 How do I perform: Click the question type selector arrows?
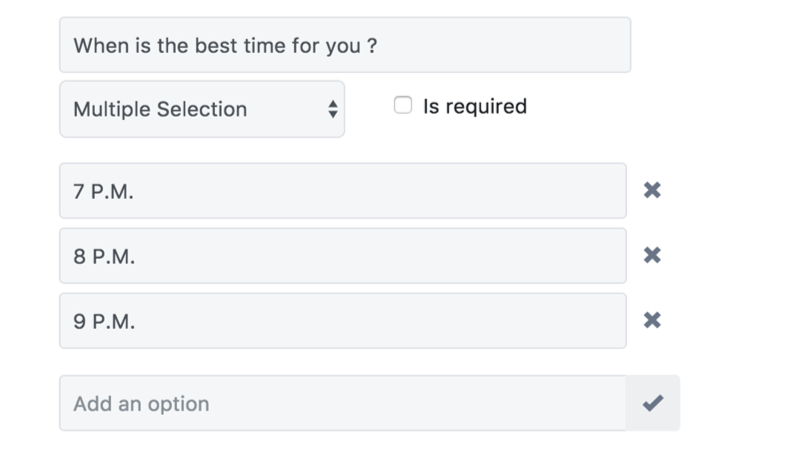(332, 109)
